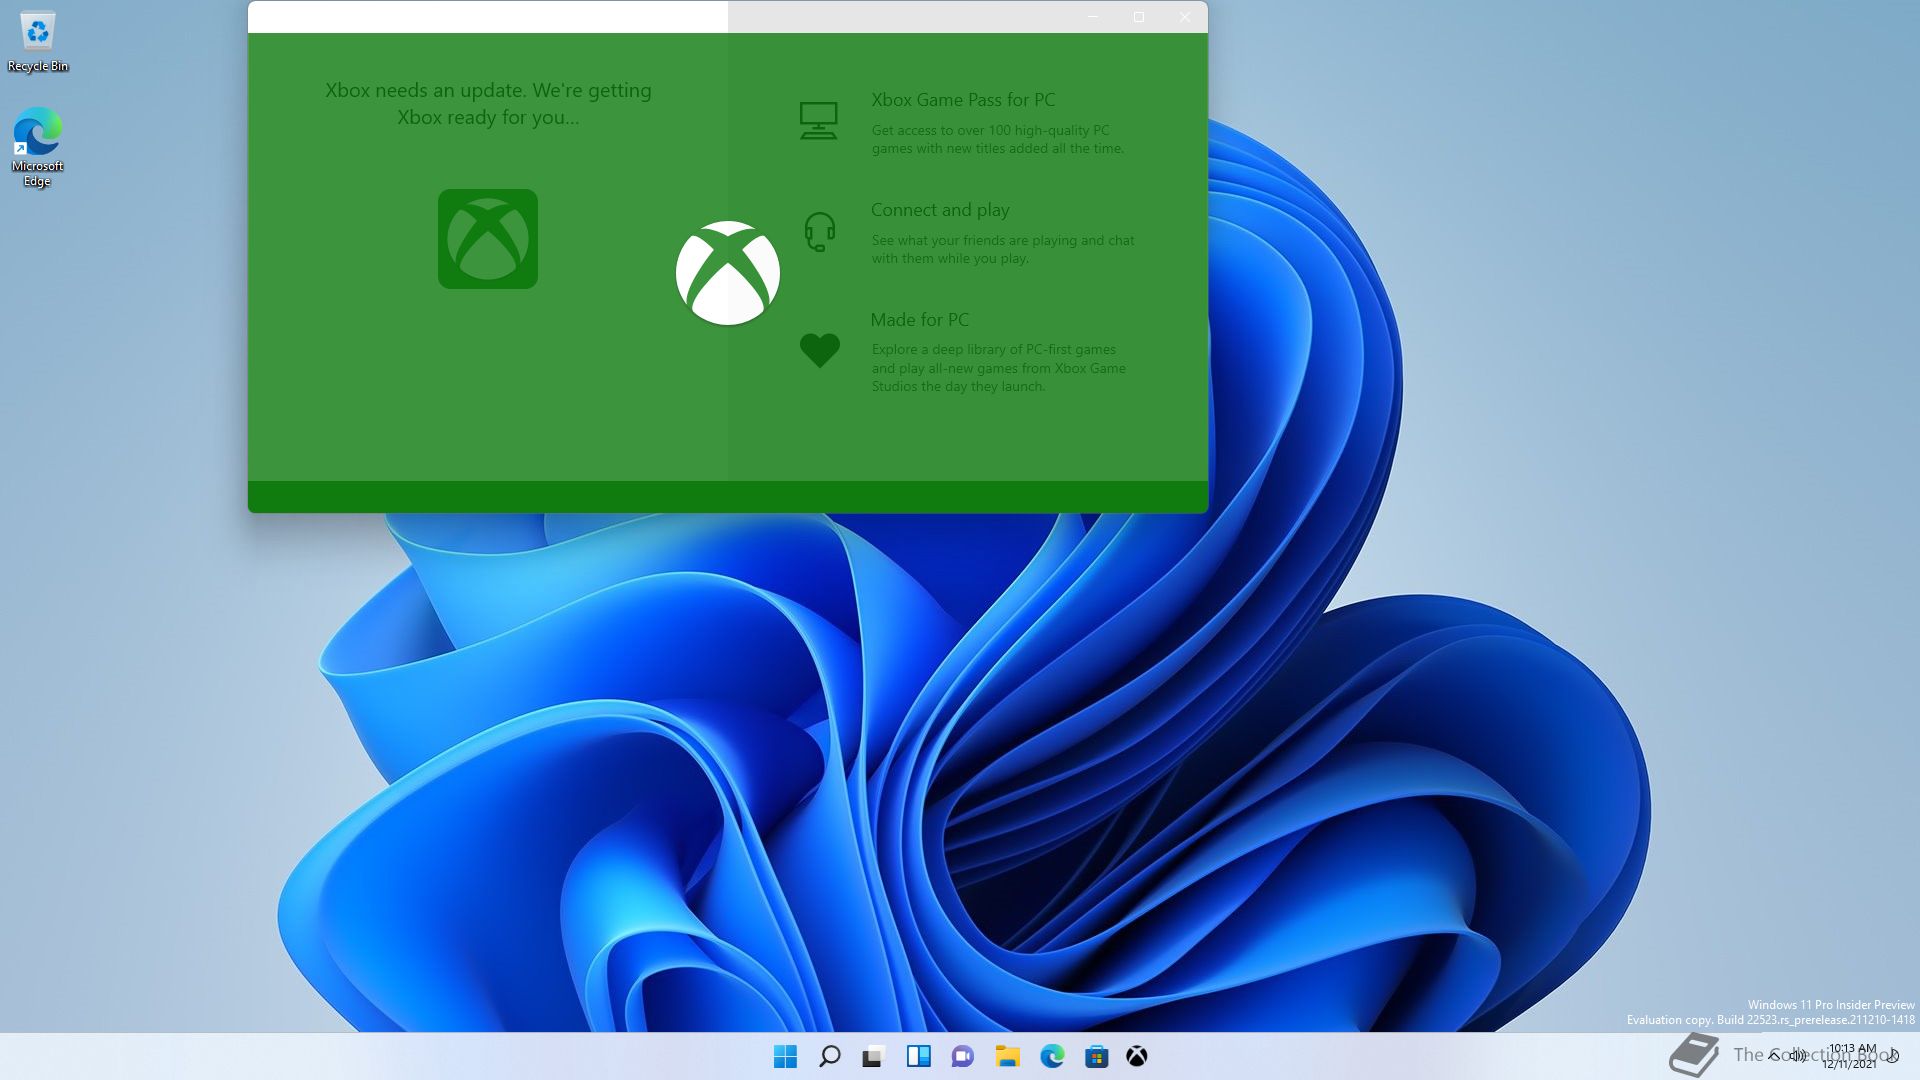Open the volume control in system tray

click(x=1797, y=1055)
